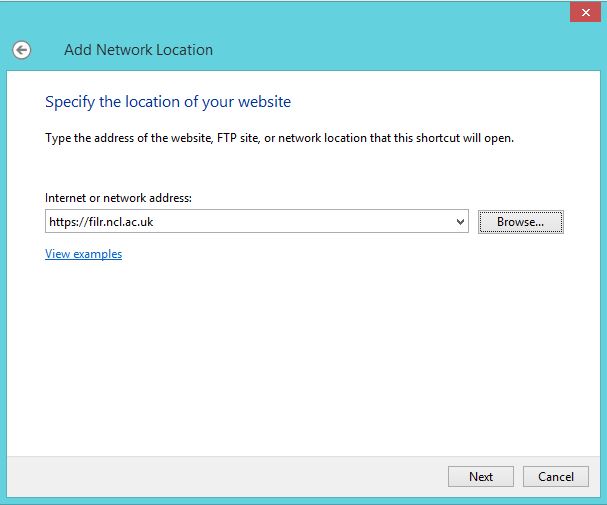Click the Internet or network address field
The height and width of the screenshot is (505, 607).
tap(250, 222)
